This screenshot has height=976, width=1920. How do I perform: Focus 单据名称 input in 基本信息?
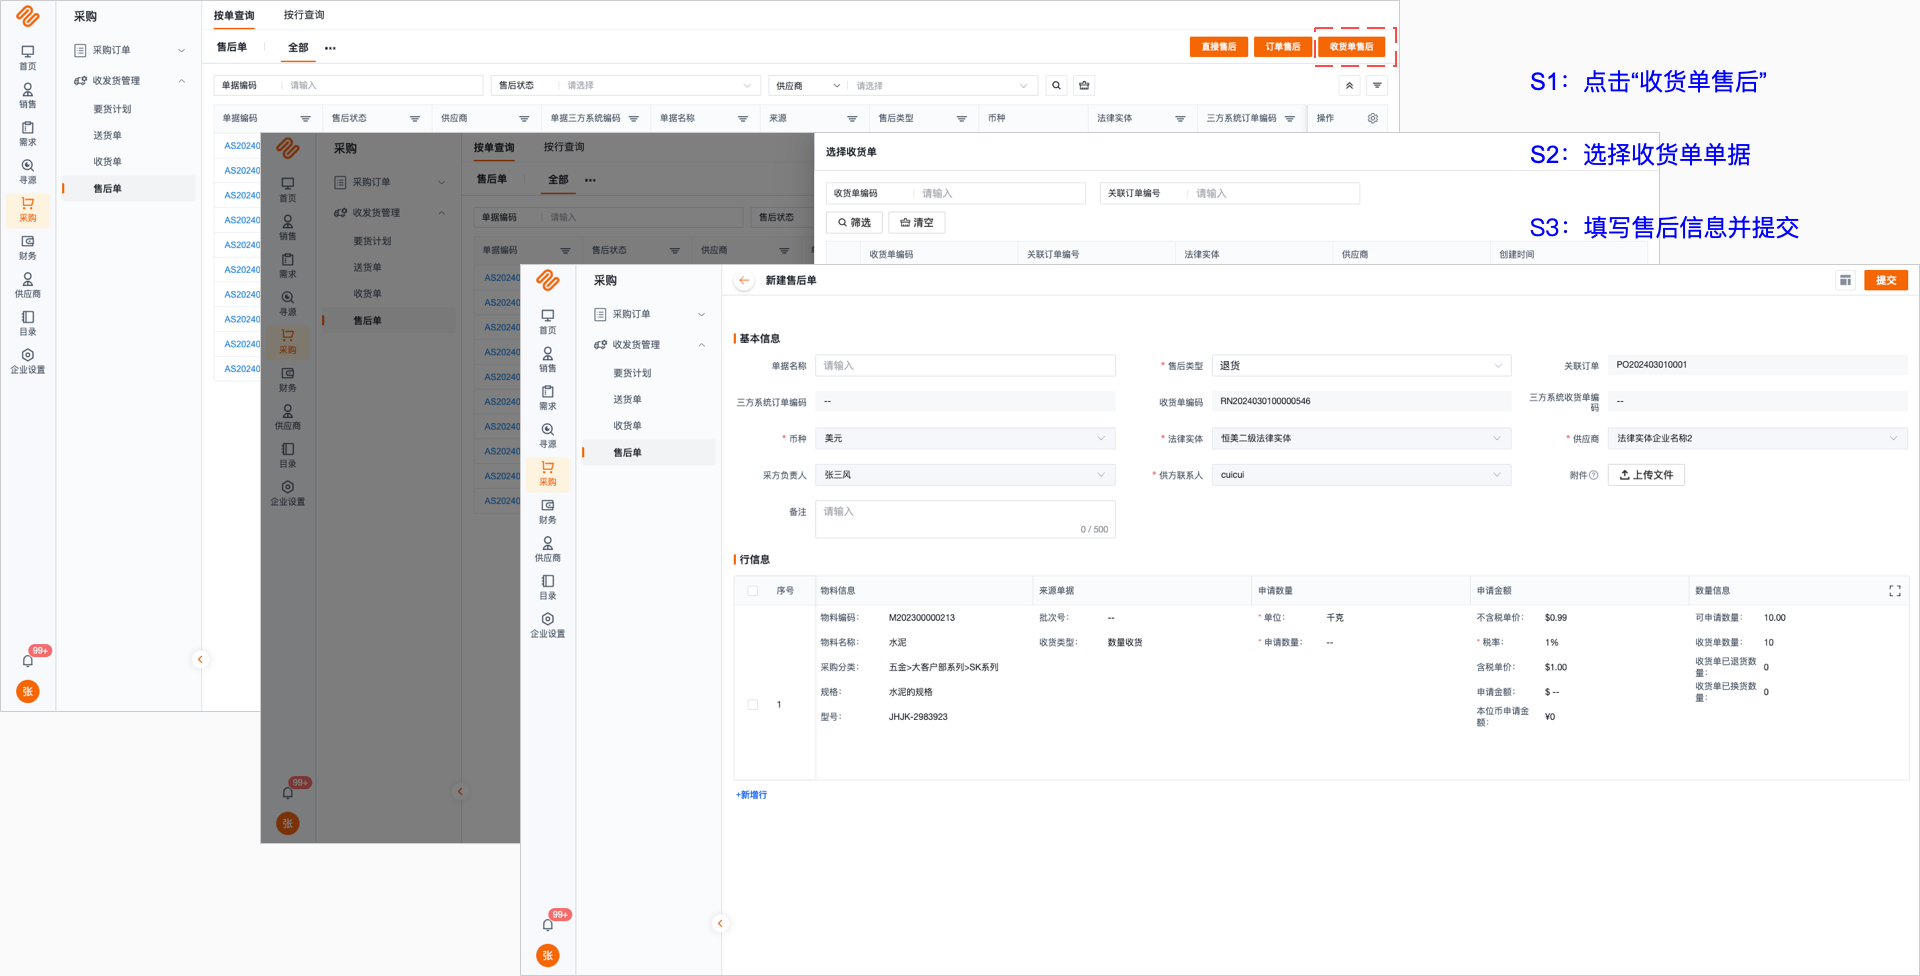[965, 366]
